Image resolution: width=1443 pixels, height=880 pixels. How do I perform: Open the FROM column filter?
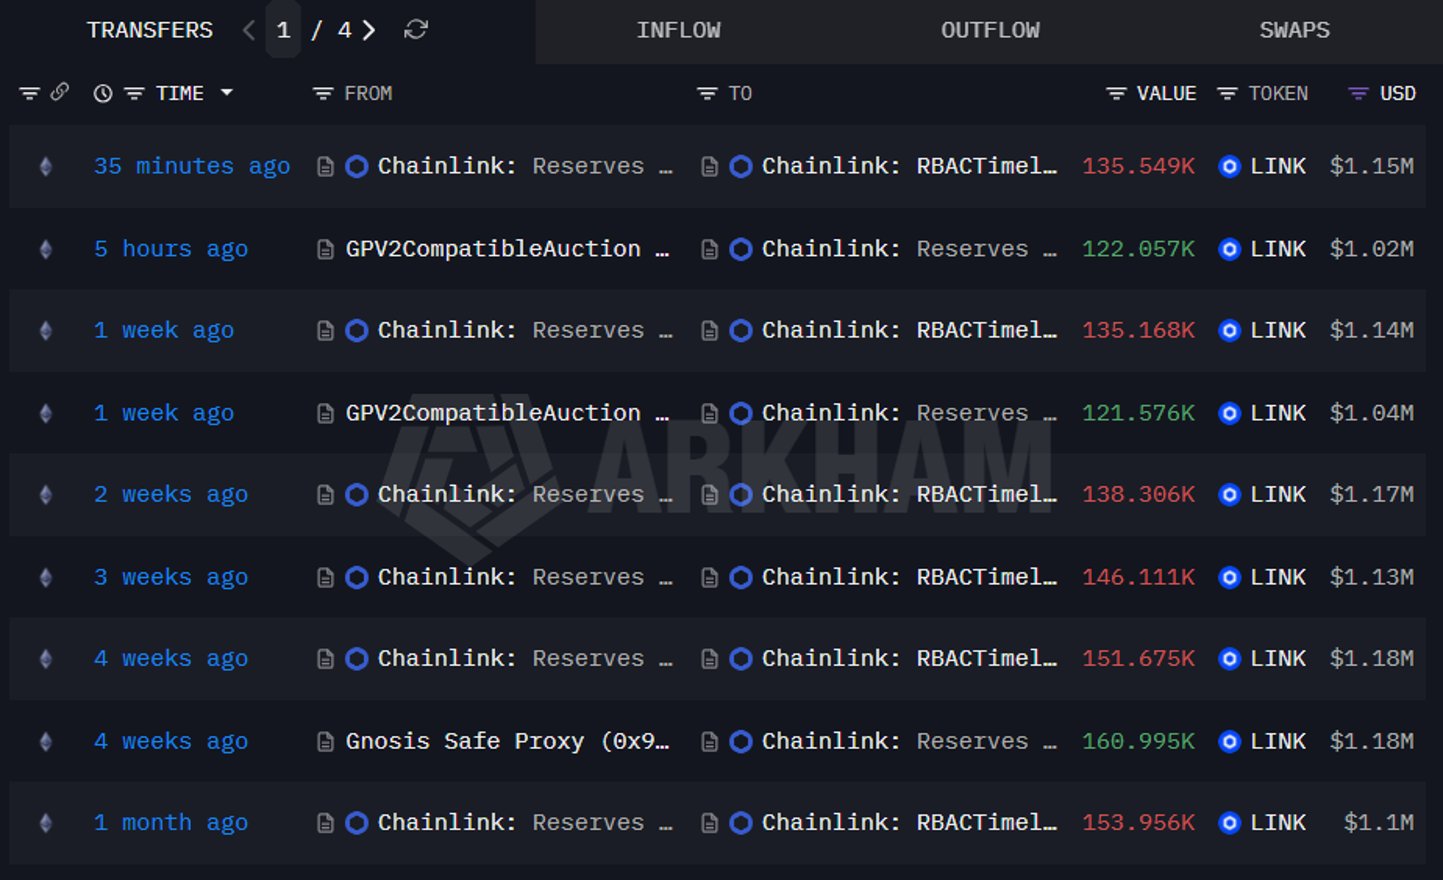(323, 93)
